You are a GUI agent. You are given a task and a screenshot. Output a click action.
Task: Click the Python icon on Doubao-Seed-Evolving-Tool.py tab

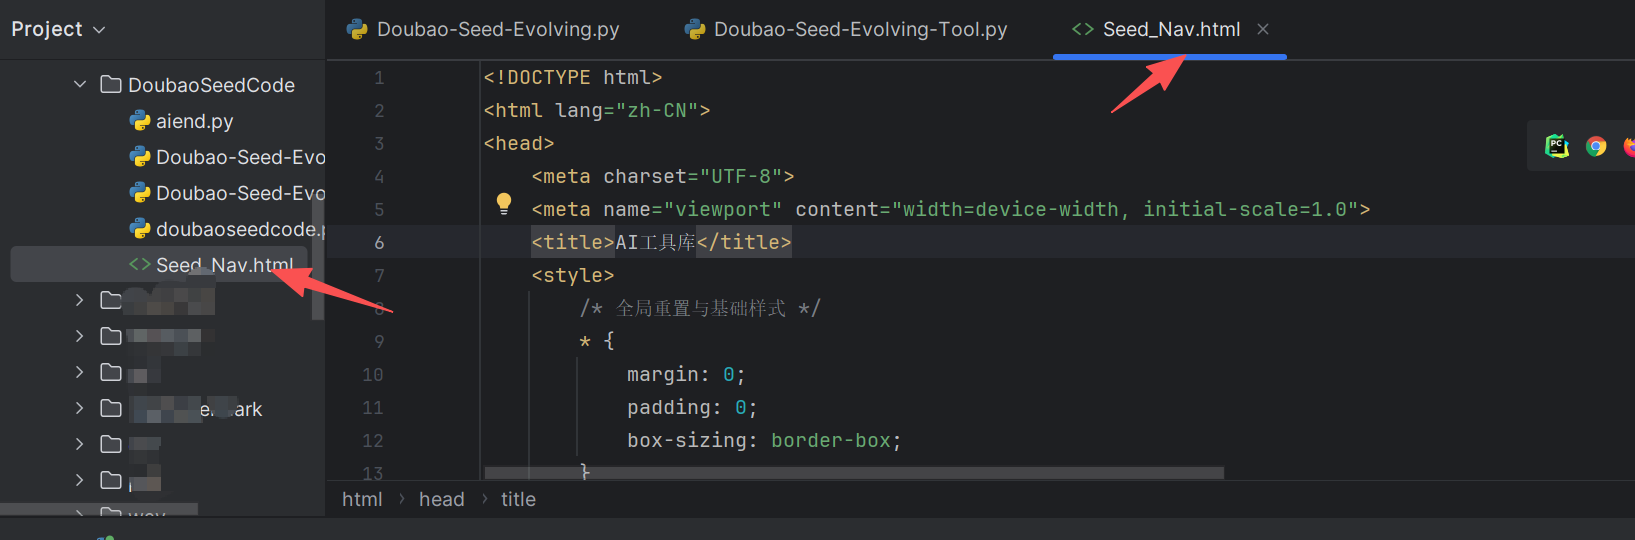pos(695,30)
